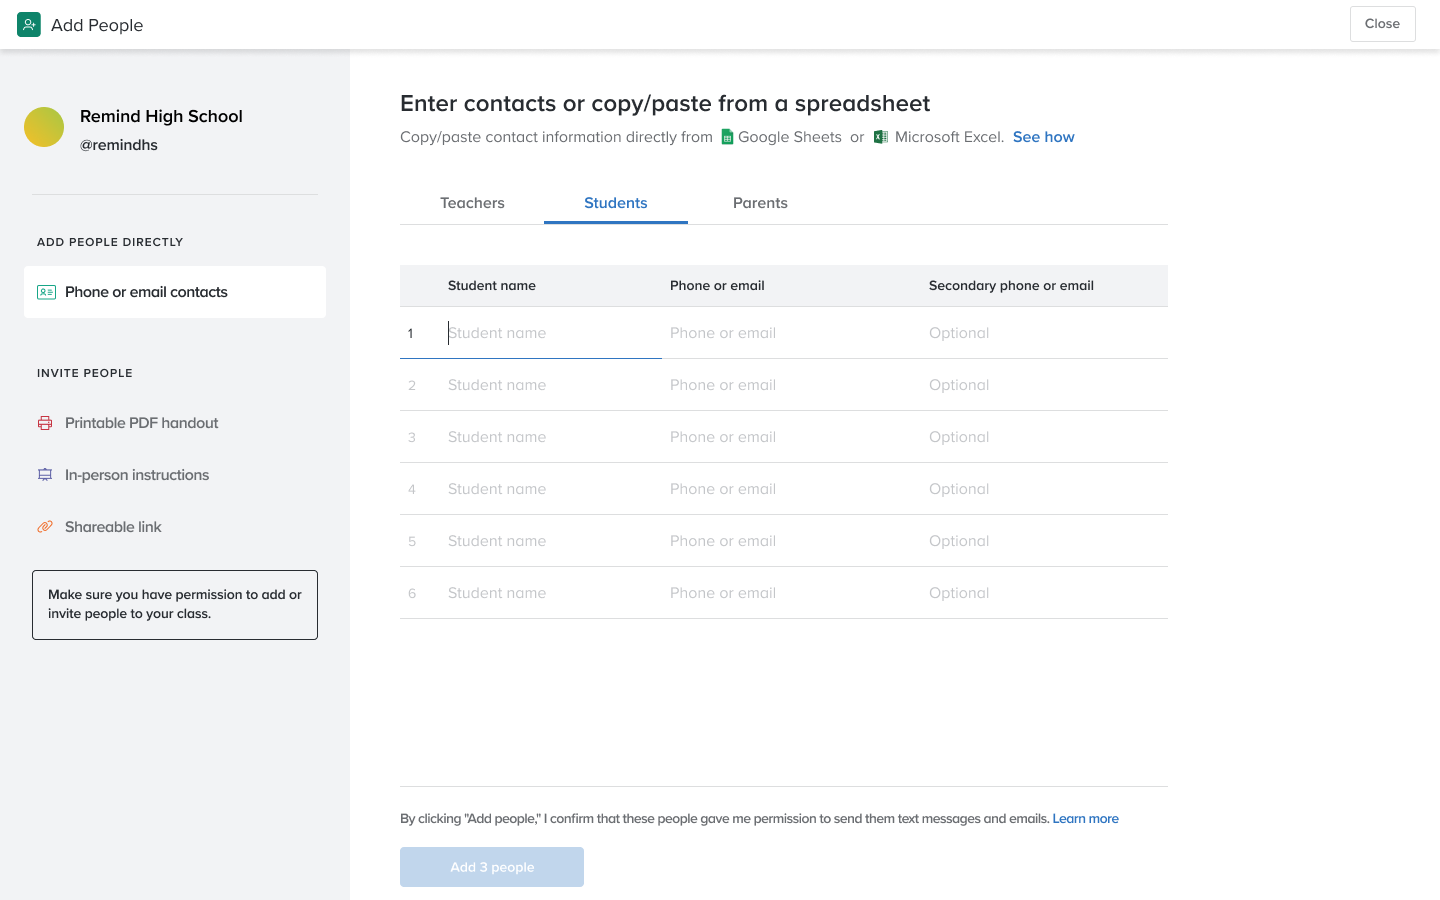The image size is (1440, 900).
Task: Click the Optional secondary field in row 5
Action: pos(1044,541)
